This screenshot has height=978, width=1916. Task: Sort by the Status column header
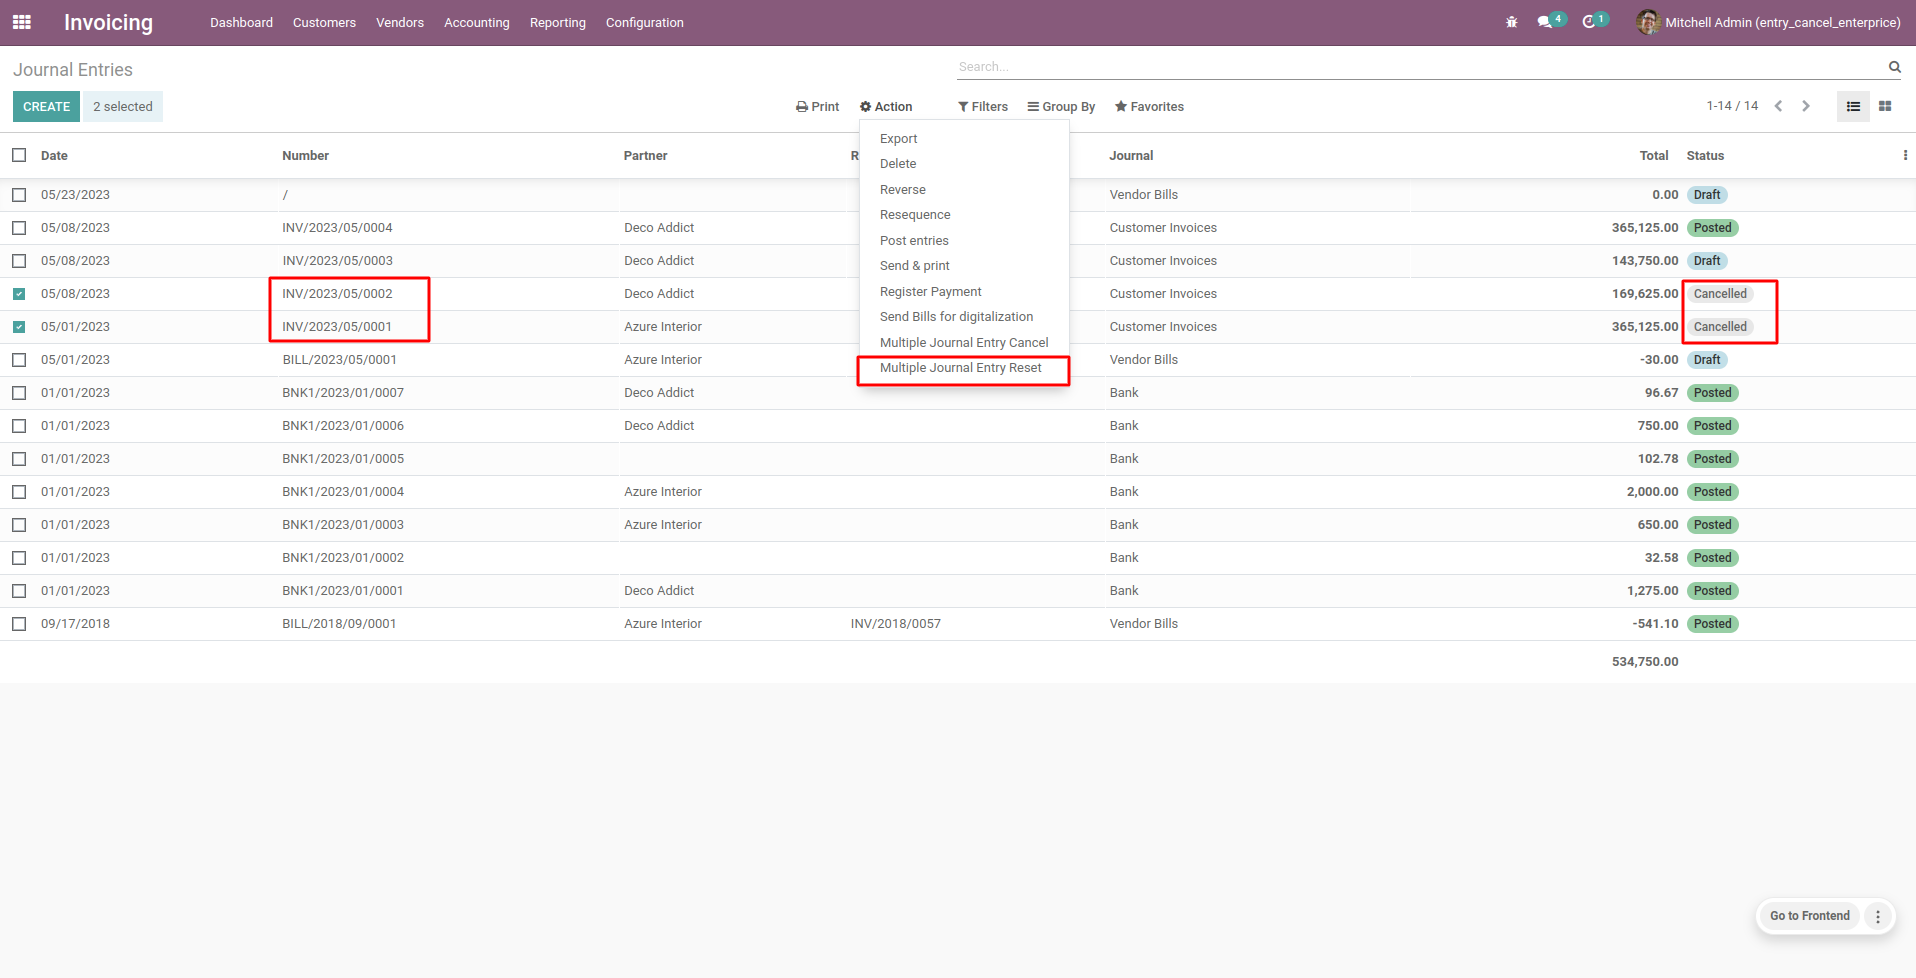pyautogui.click(x=1705, y=156)
